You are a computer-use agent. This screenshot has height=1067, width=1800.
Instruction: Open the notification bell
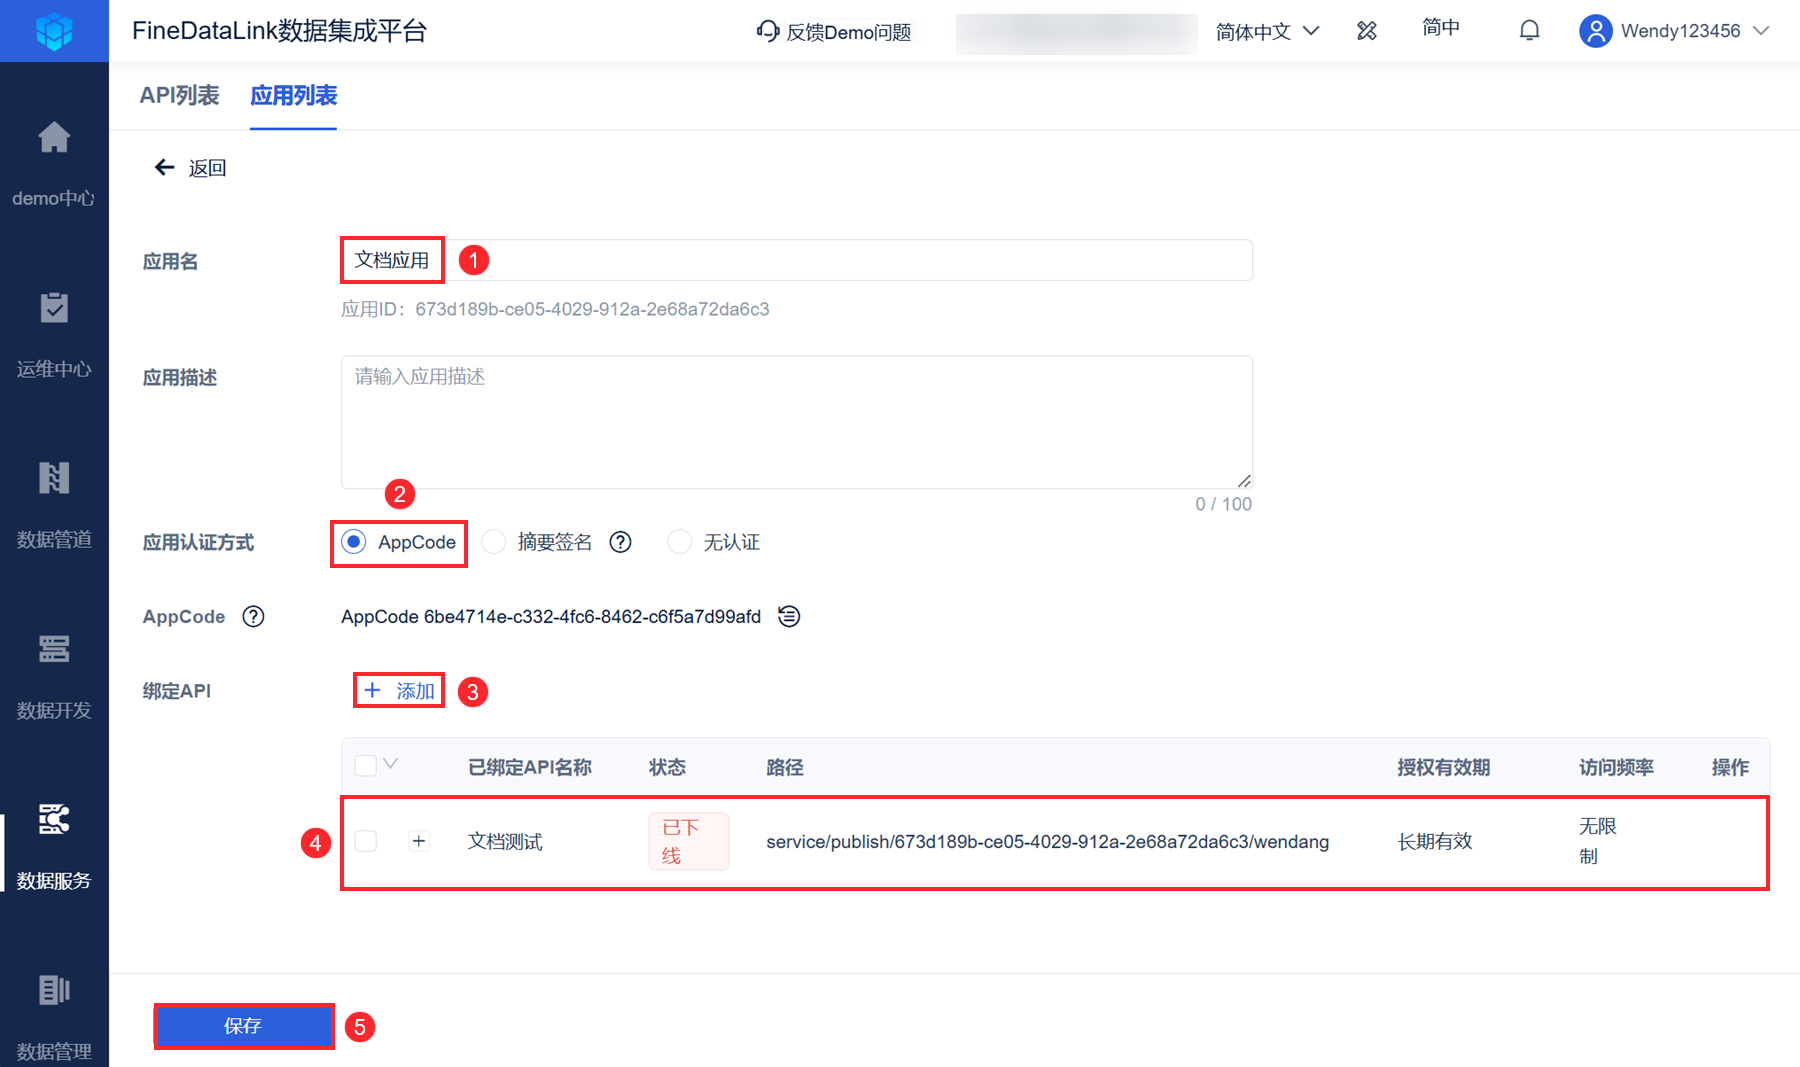1529,31
